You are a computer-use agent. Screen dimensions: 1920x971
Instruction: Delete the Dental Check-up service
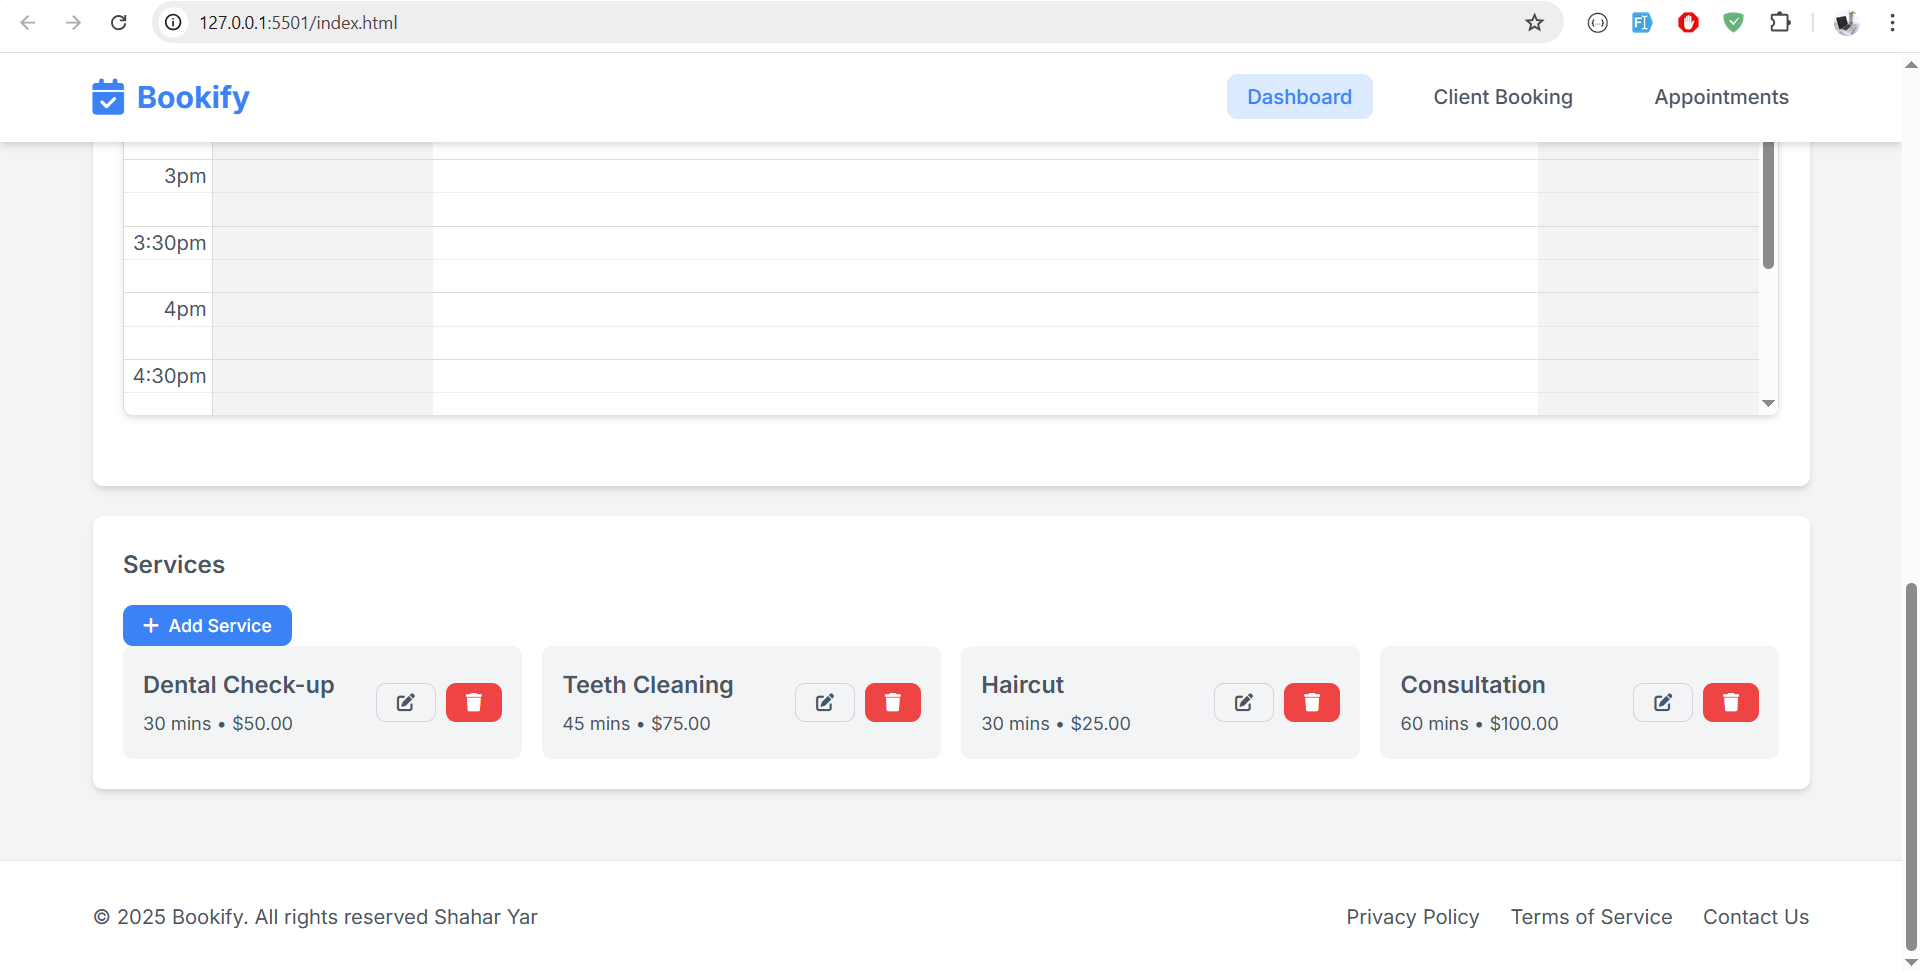coord(473,703)
